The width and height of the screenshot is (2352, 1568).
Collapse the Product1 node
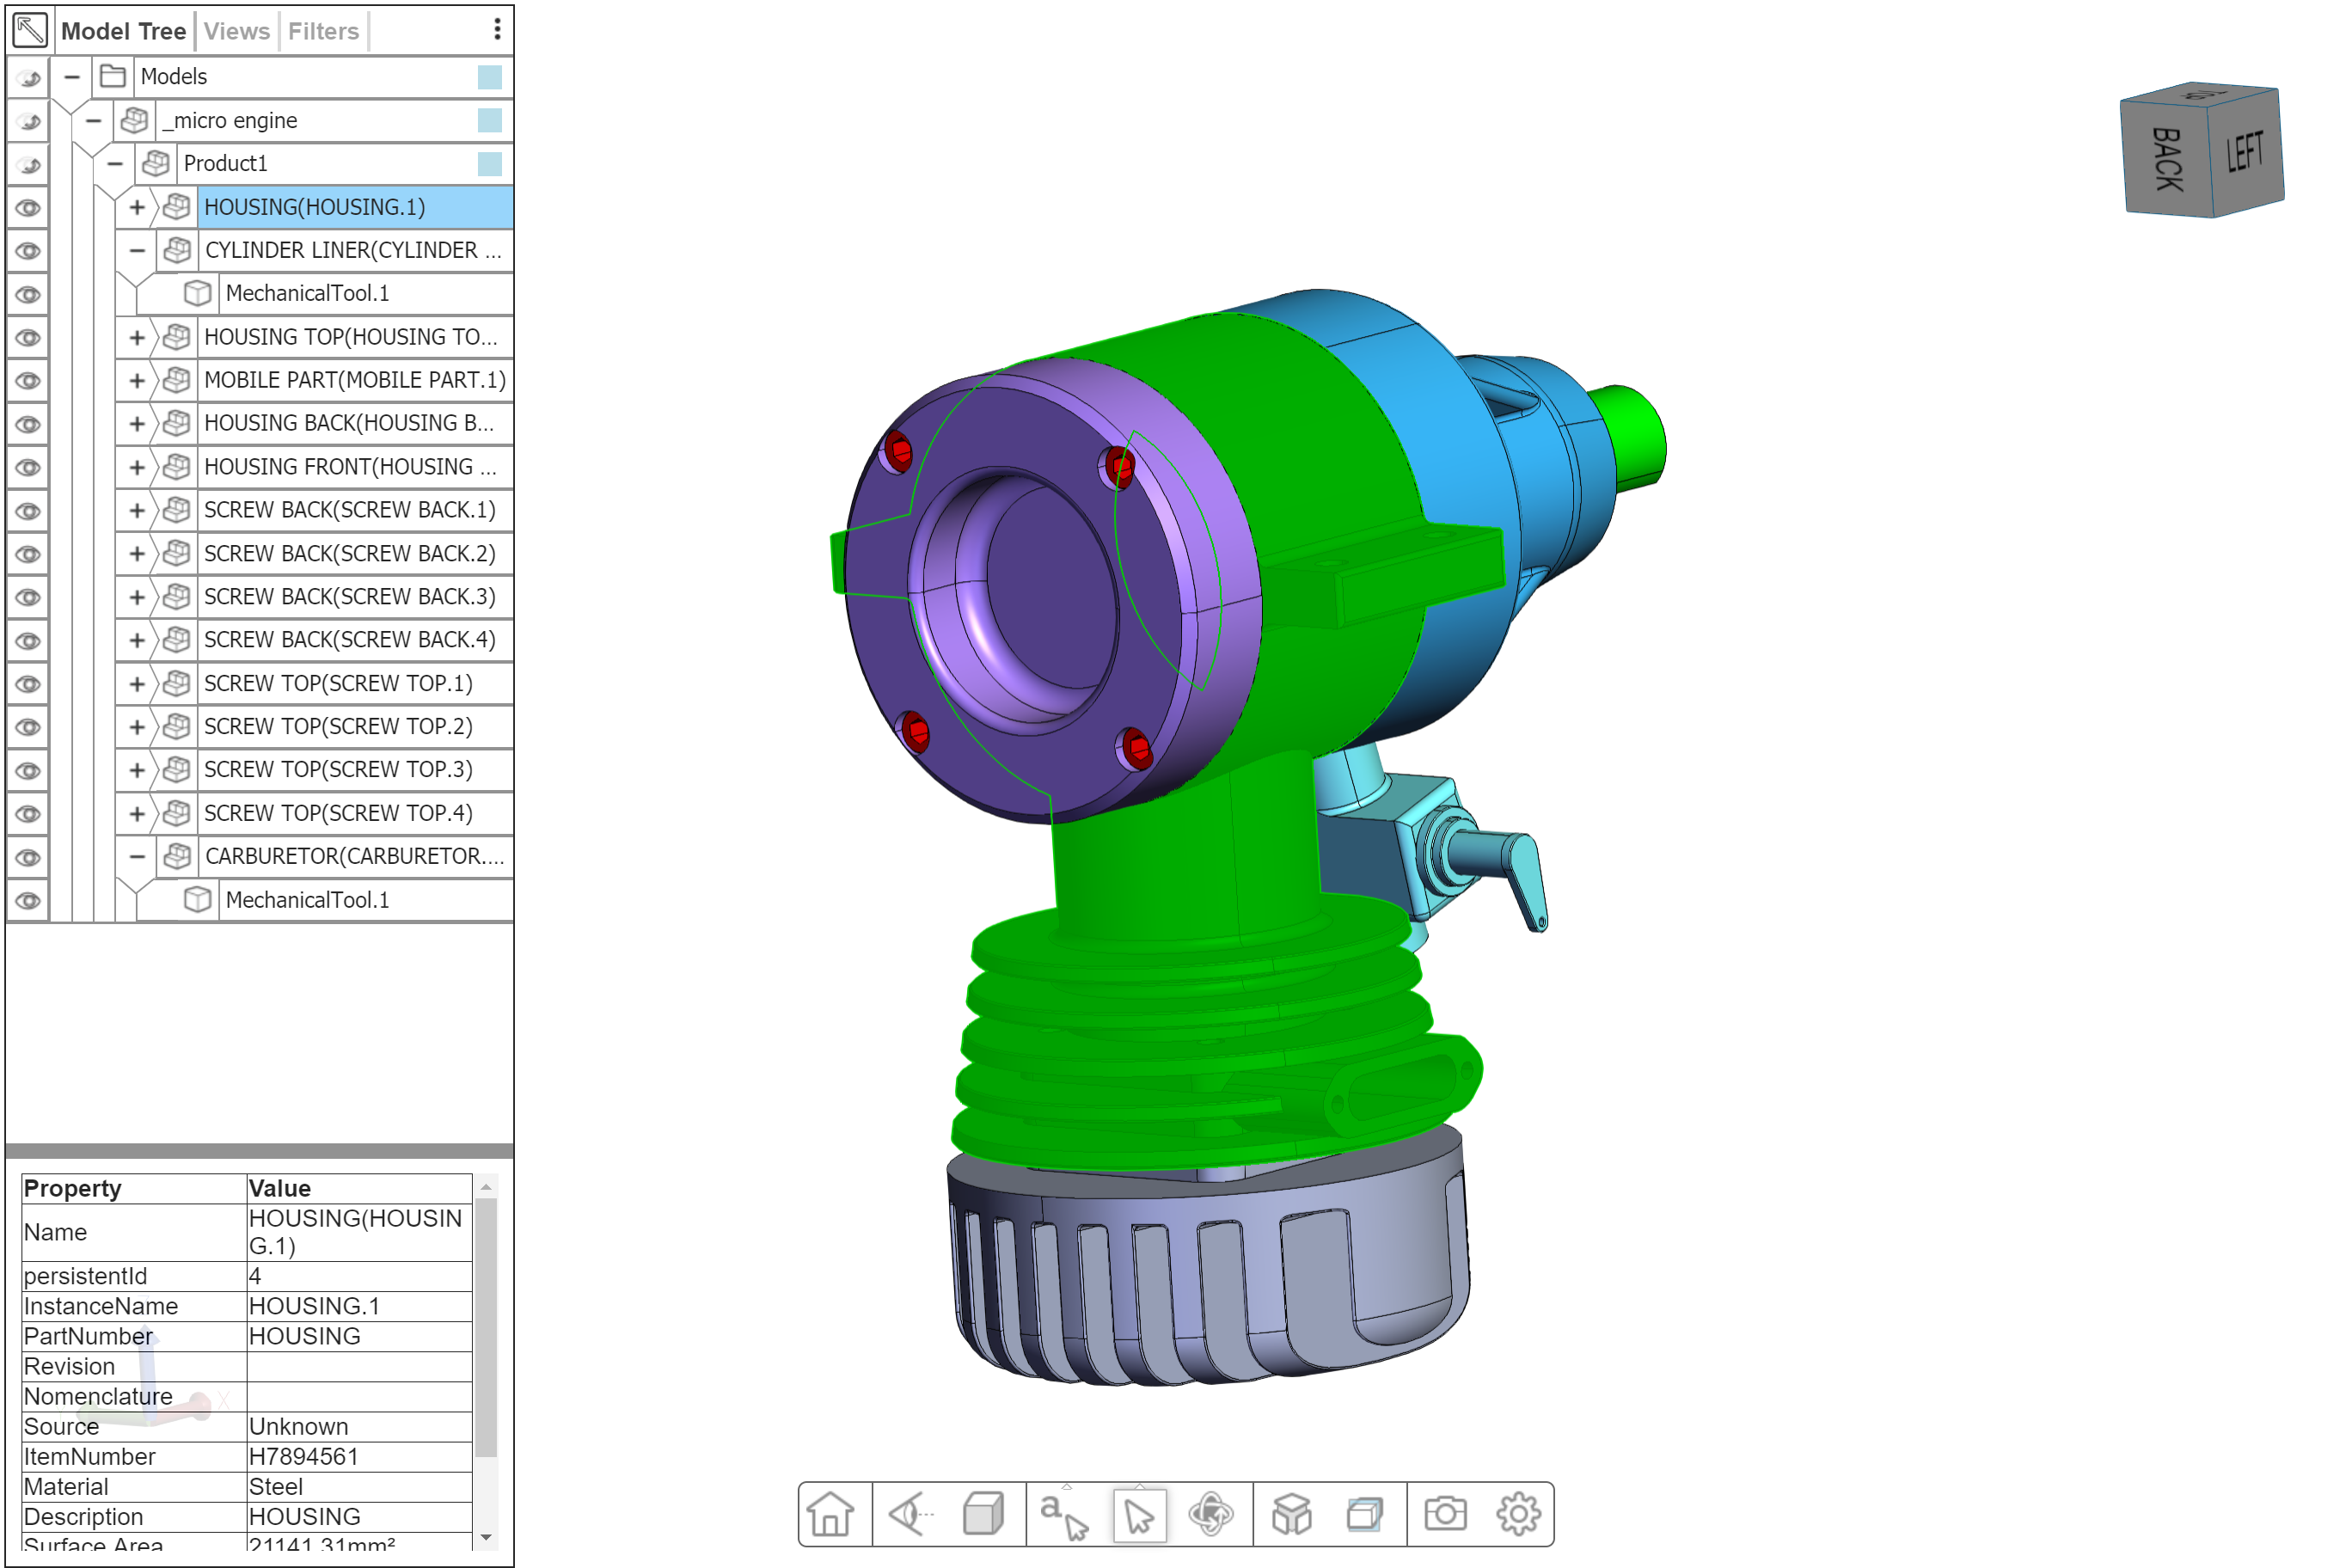click(115, 164)
